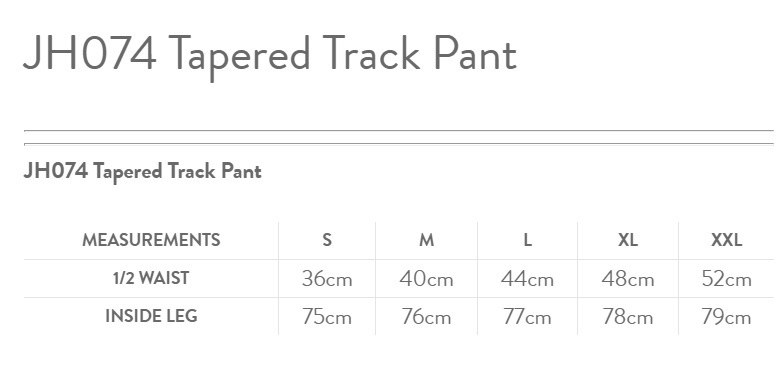Screen dimensions: 781x384
Task: Select the XL size column header
Action: click(x=628, y=240)
